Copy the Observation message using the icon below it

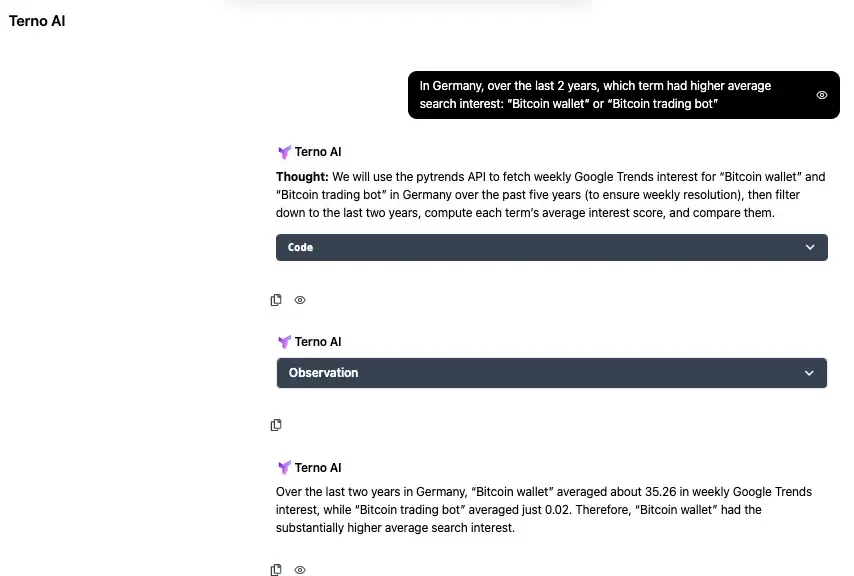(276, 425)
